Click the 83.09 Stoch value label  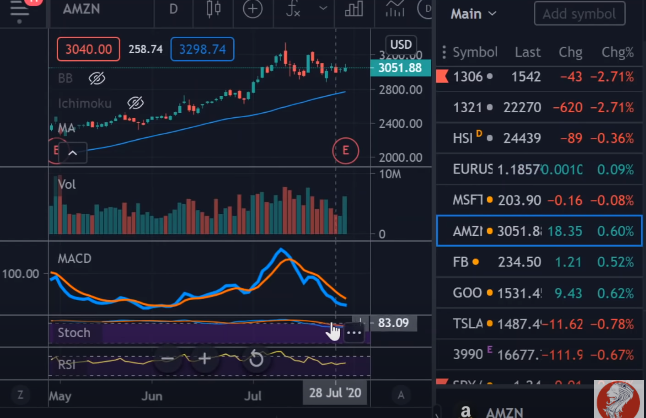tap(393, 323)
